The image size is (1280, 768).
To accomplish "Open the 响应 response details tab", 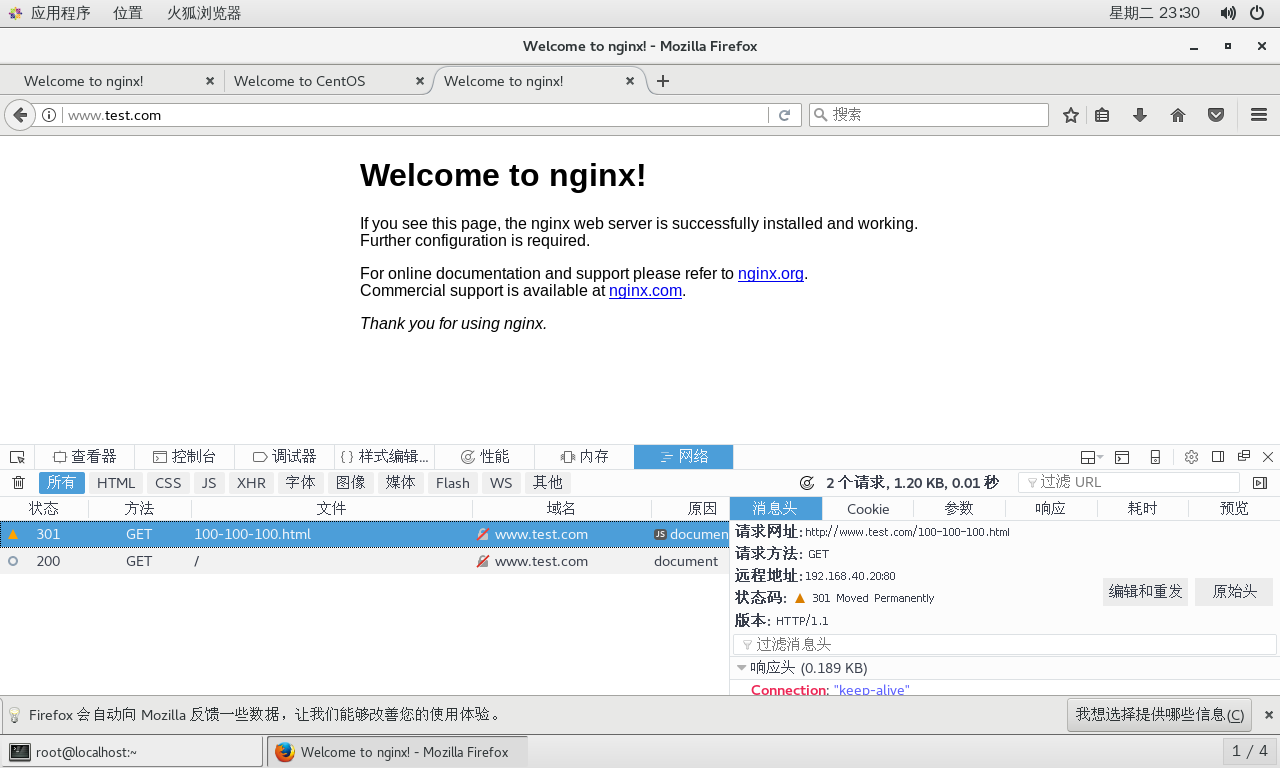I will point(1050,508).
